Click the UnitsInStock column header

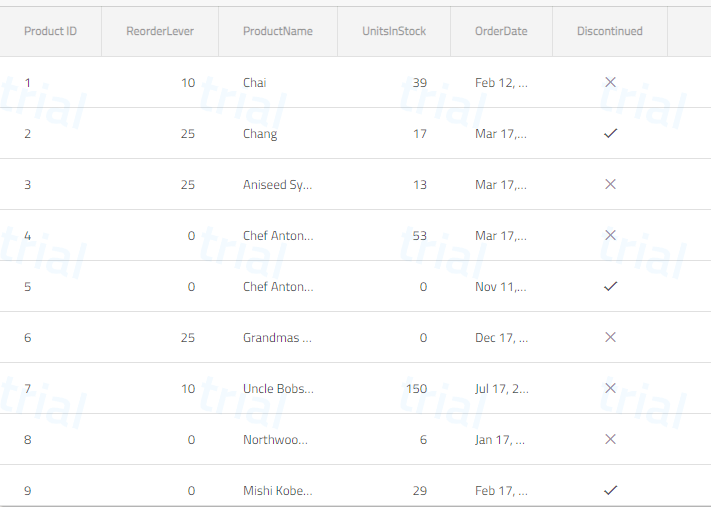(x=394, y=31)
